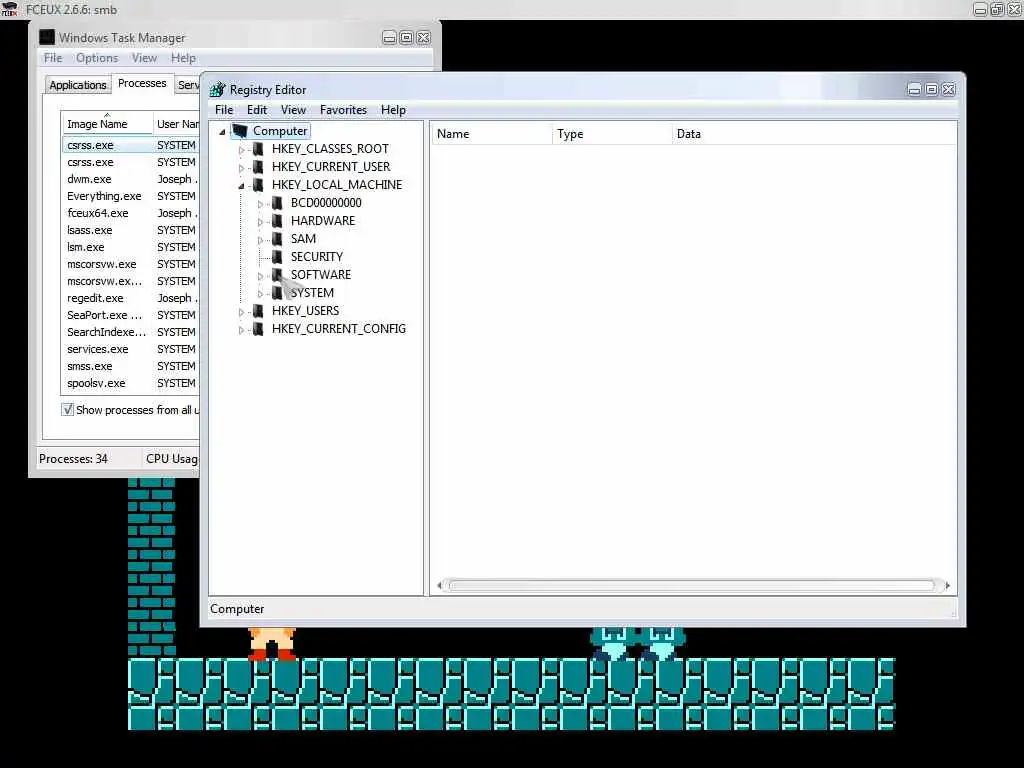
Task: Toggle Show processes from all users checkbox
Action: (67, 409)
